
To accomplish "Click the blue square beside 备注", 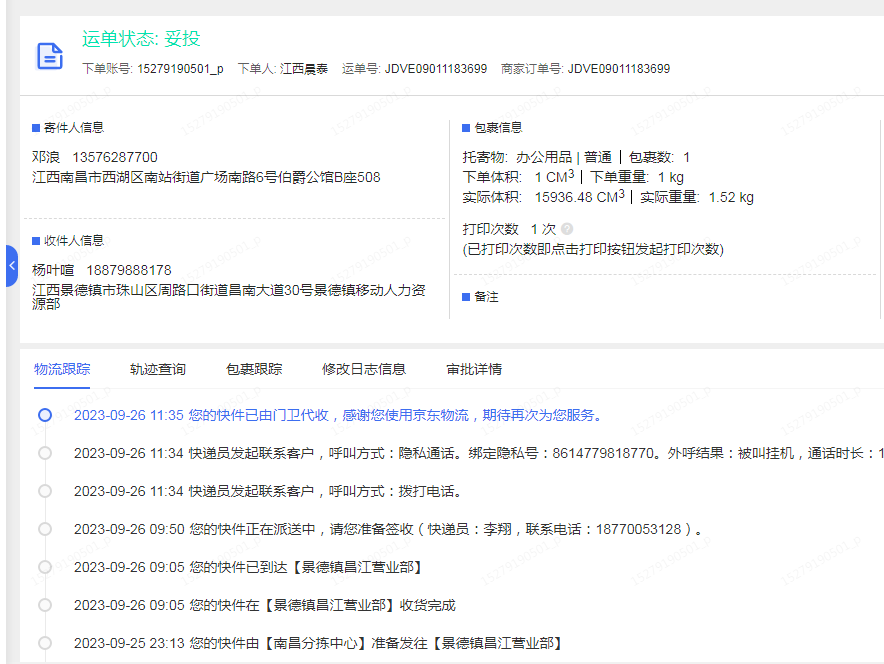I will click(x=466, y=298).
